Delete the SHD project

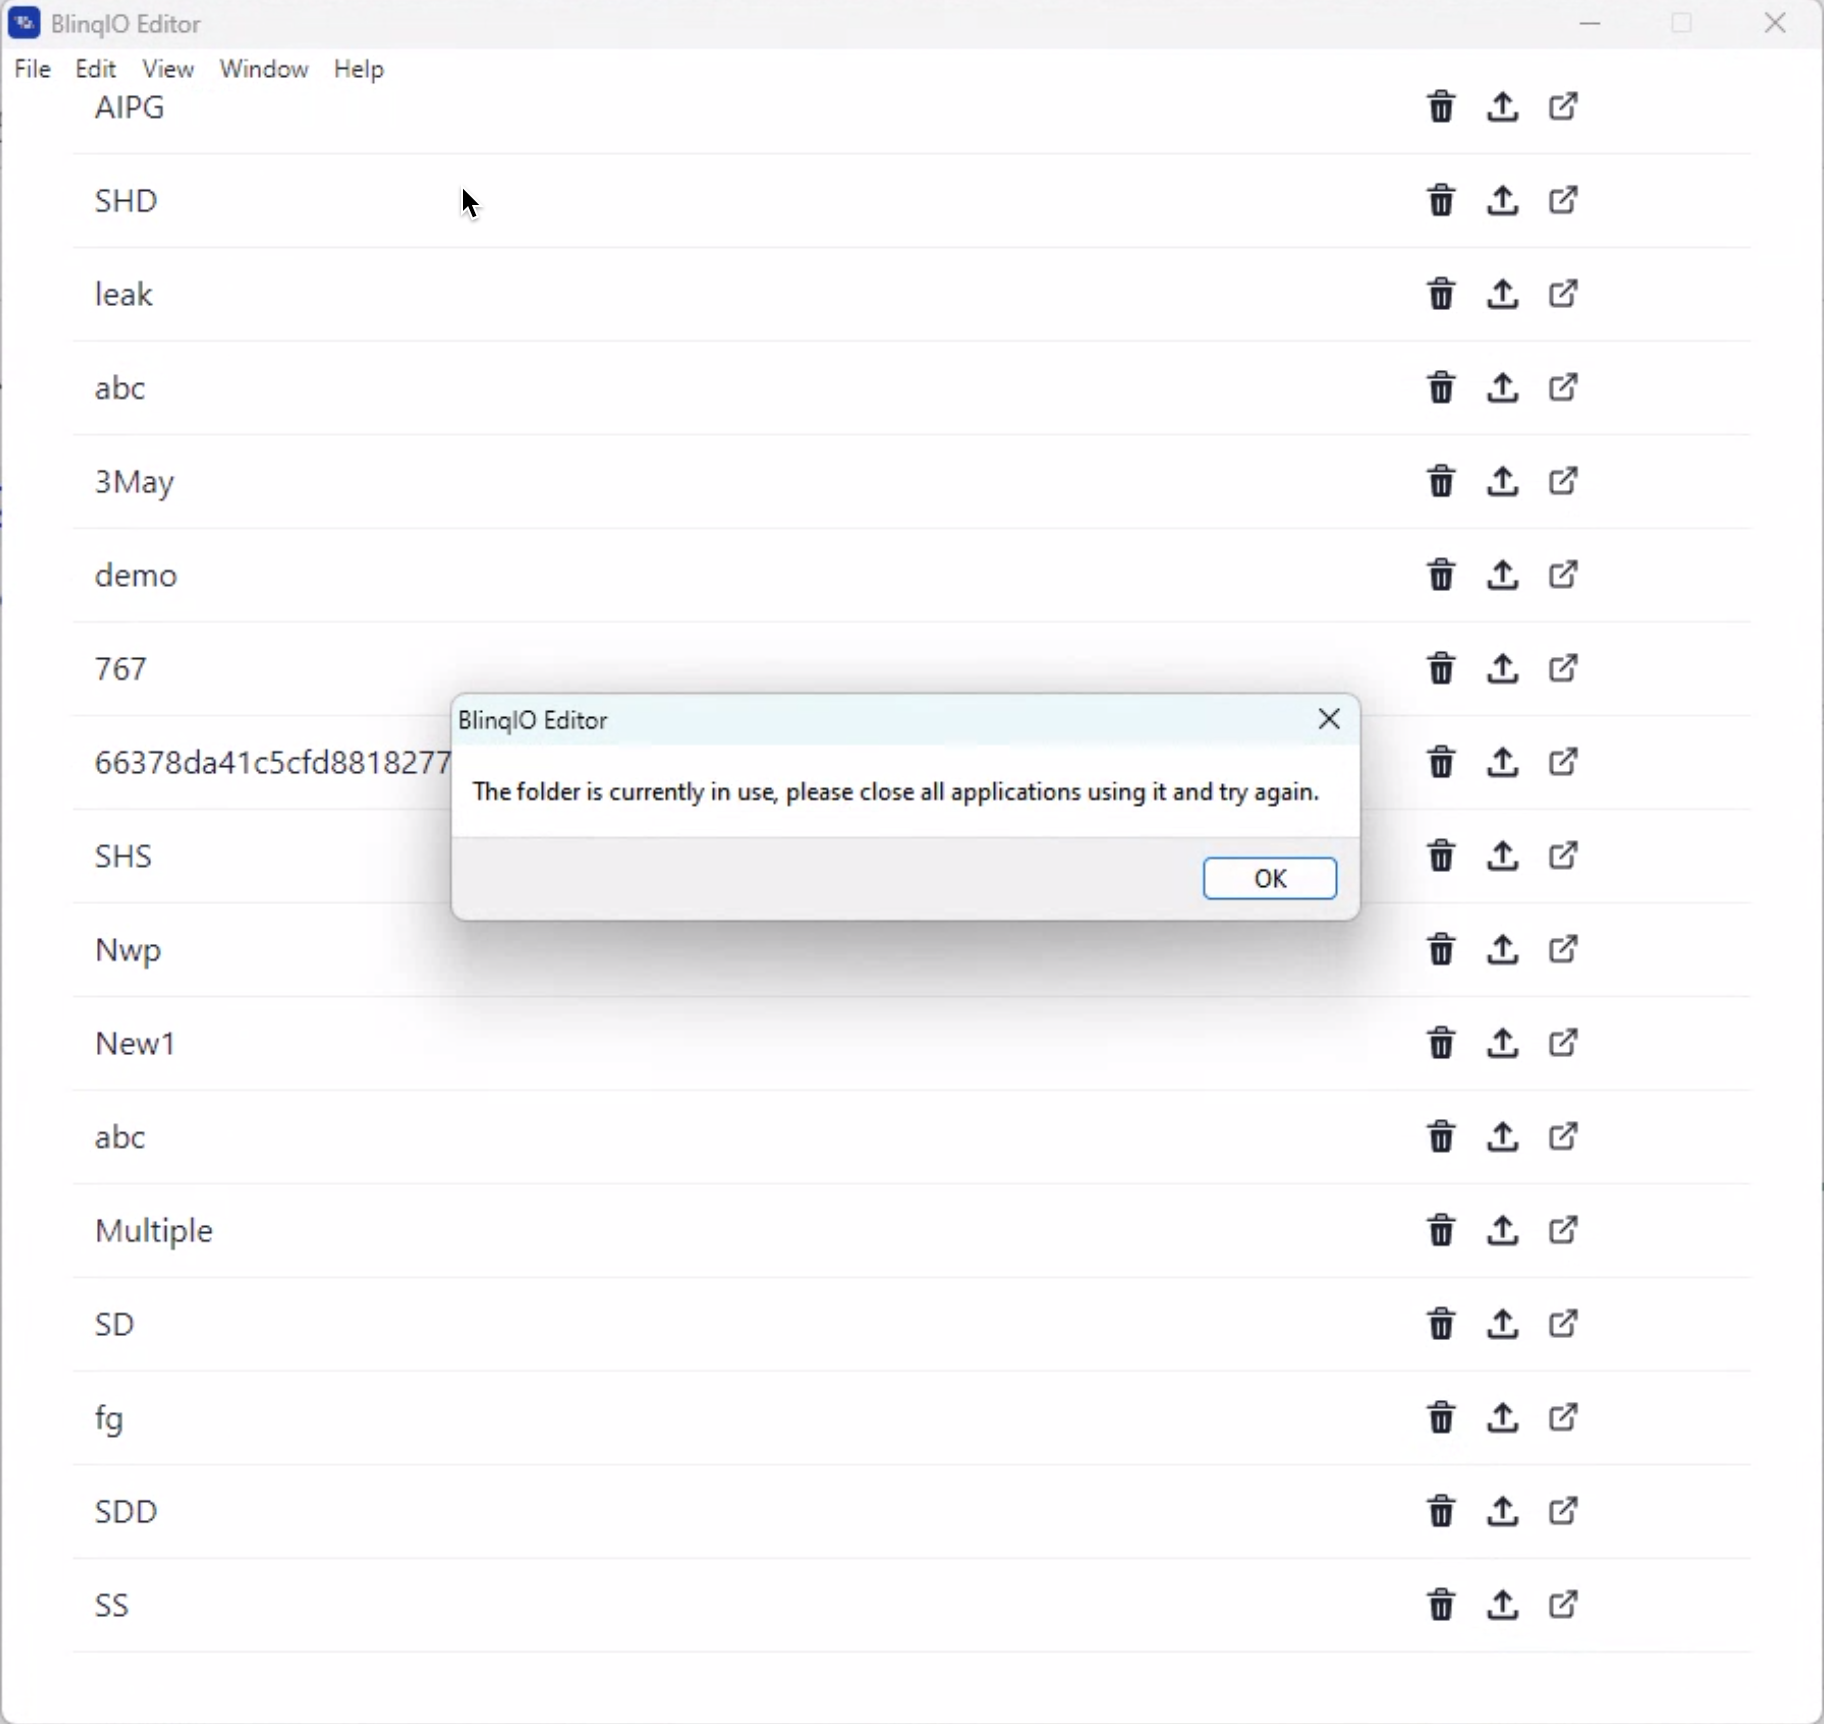pyautogui.click(x=1441, y=201)
